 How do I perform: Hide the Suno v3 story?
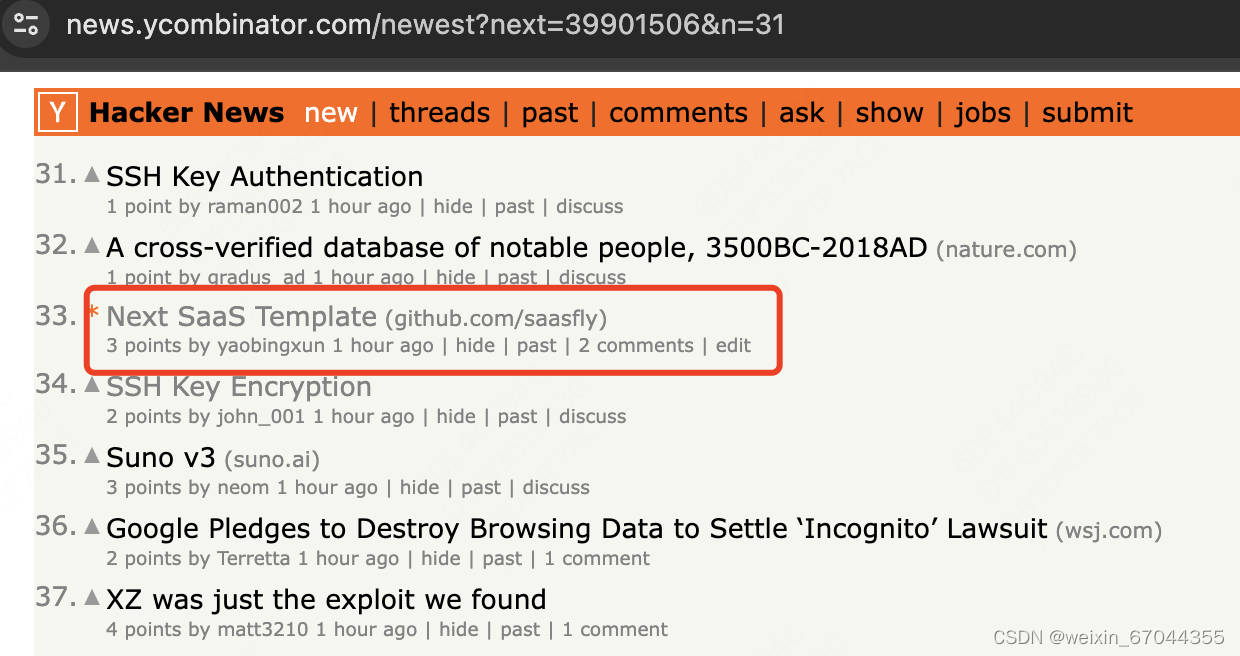(x=419, y=487)
